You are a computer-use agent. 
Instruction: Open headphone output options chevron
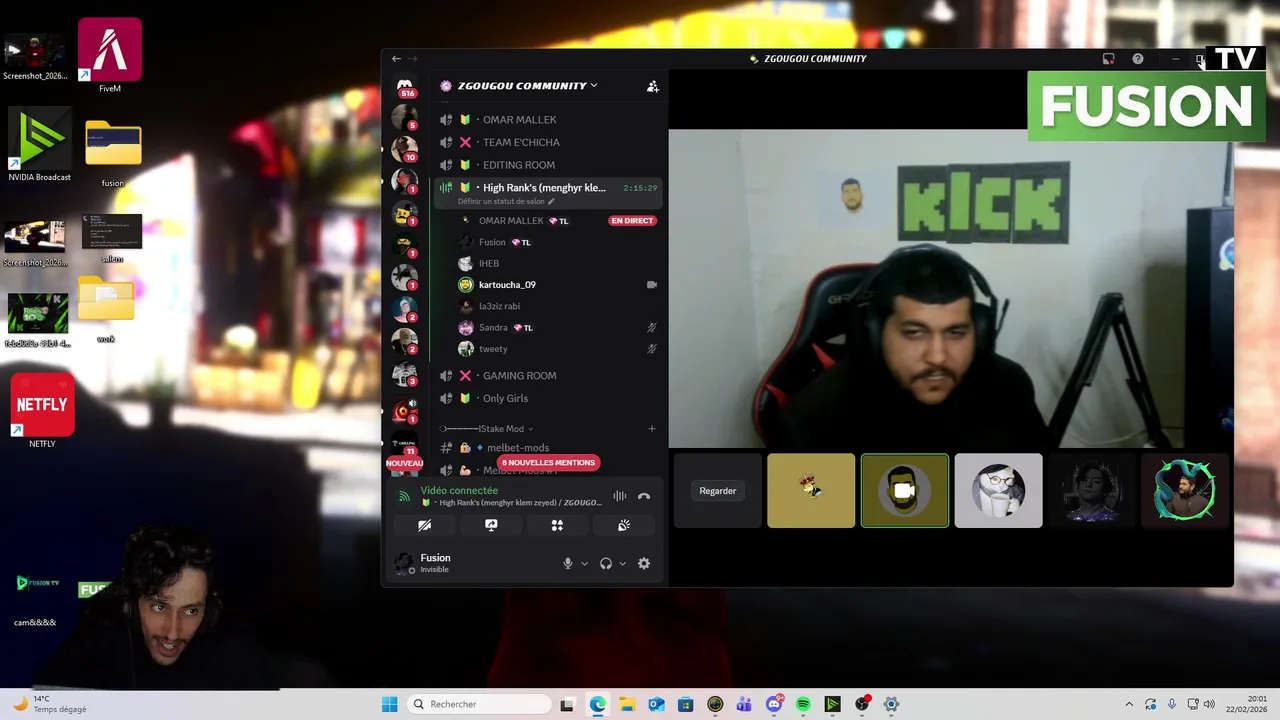coord(622,563)
